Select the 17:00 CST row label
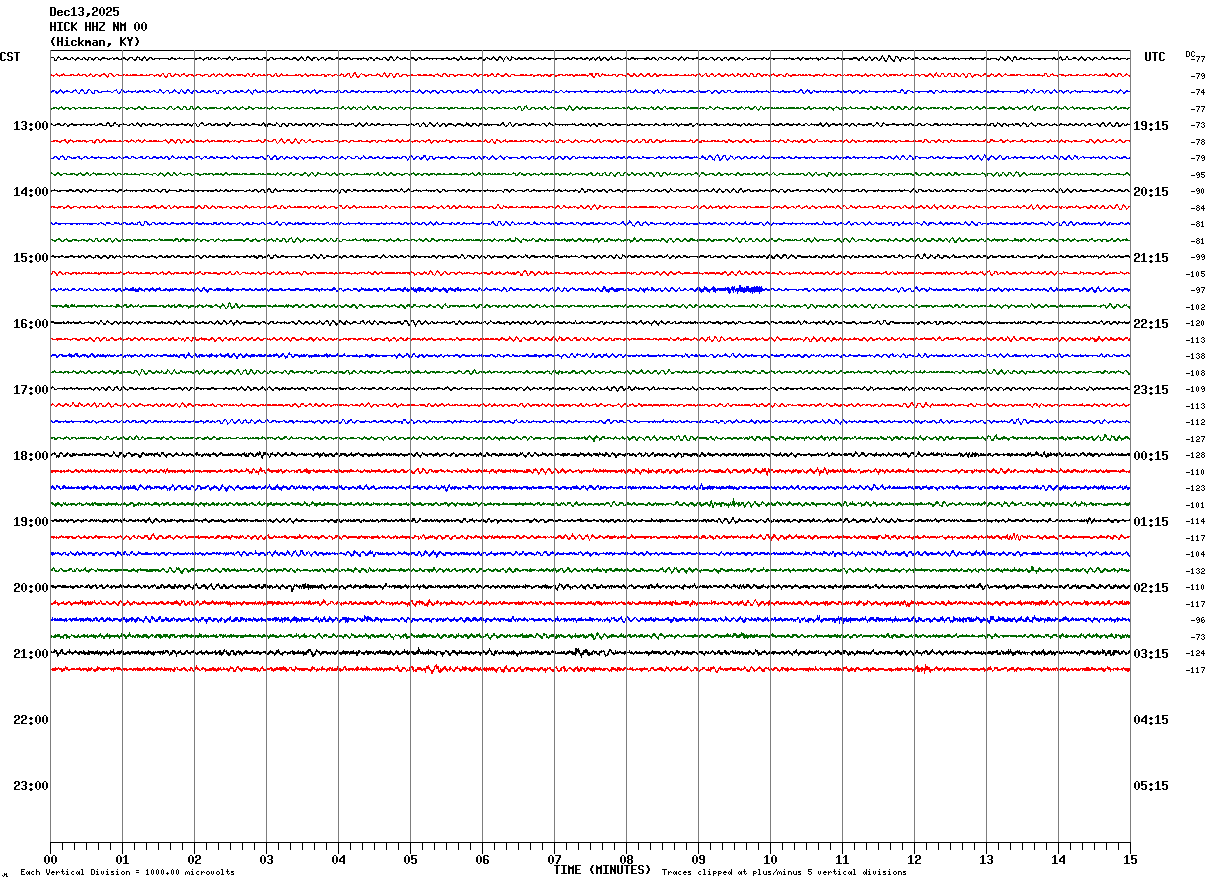This screenshot has width=1210, height=886. point(30,390)
